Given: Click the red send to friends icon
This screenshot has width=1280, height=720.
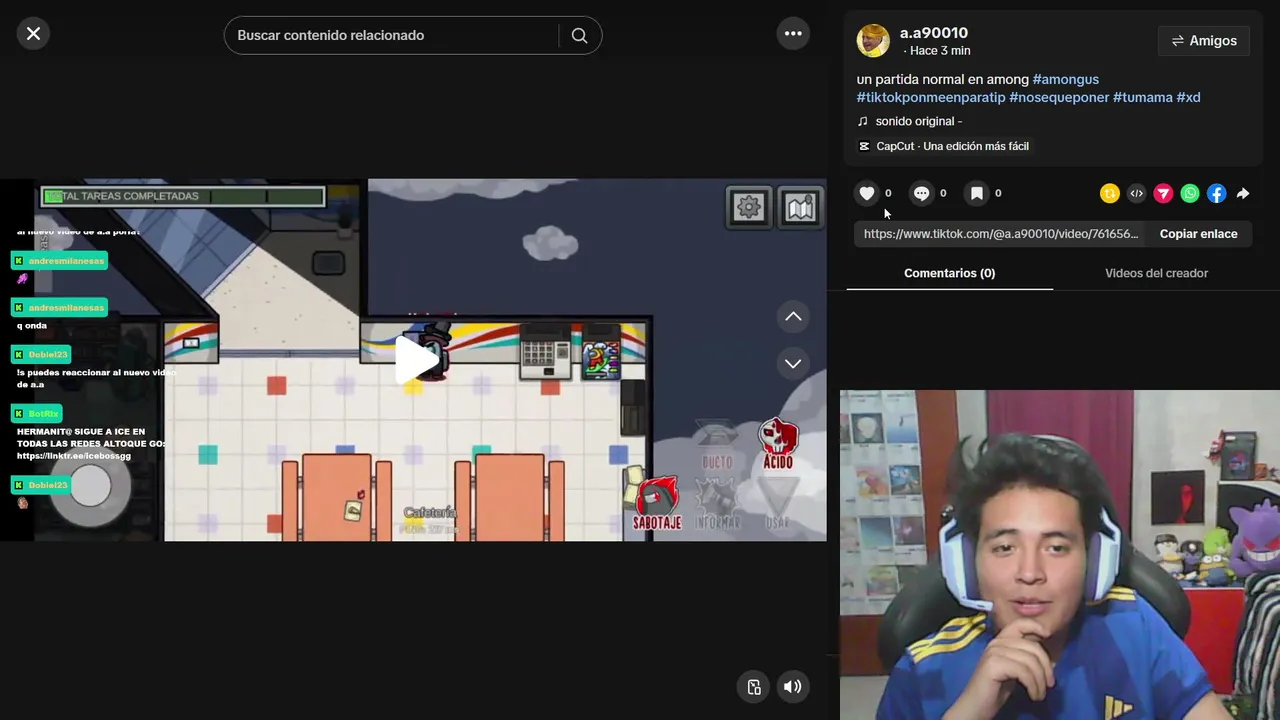Looking at the screenshot, I should coord(1163,194).
